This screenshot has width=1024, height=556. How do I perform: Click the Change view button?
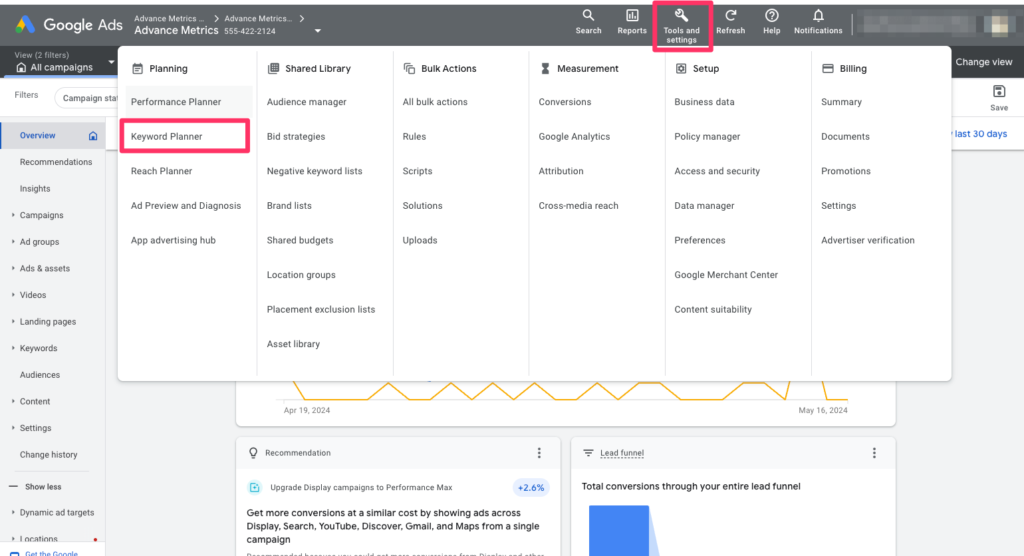[x=984, y=62]
